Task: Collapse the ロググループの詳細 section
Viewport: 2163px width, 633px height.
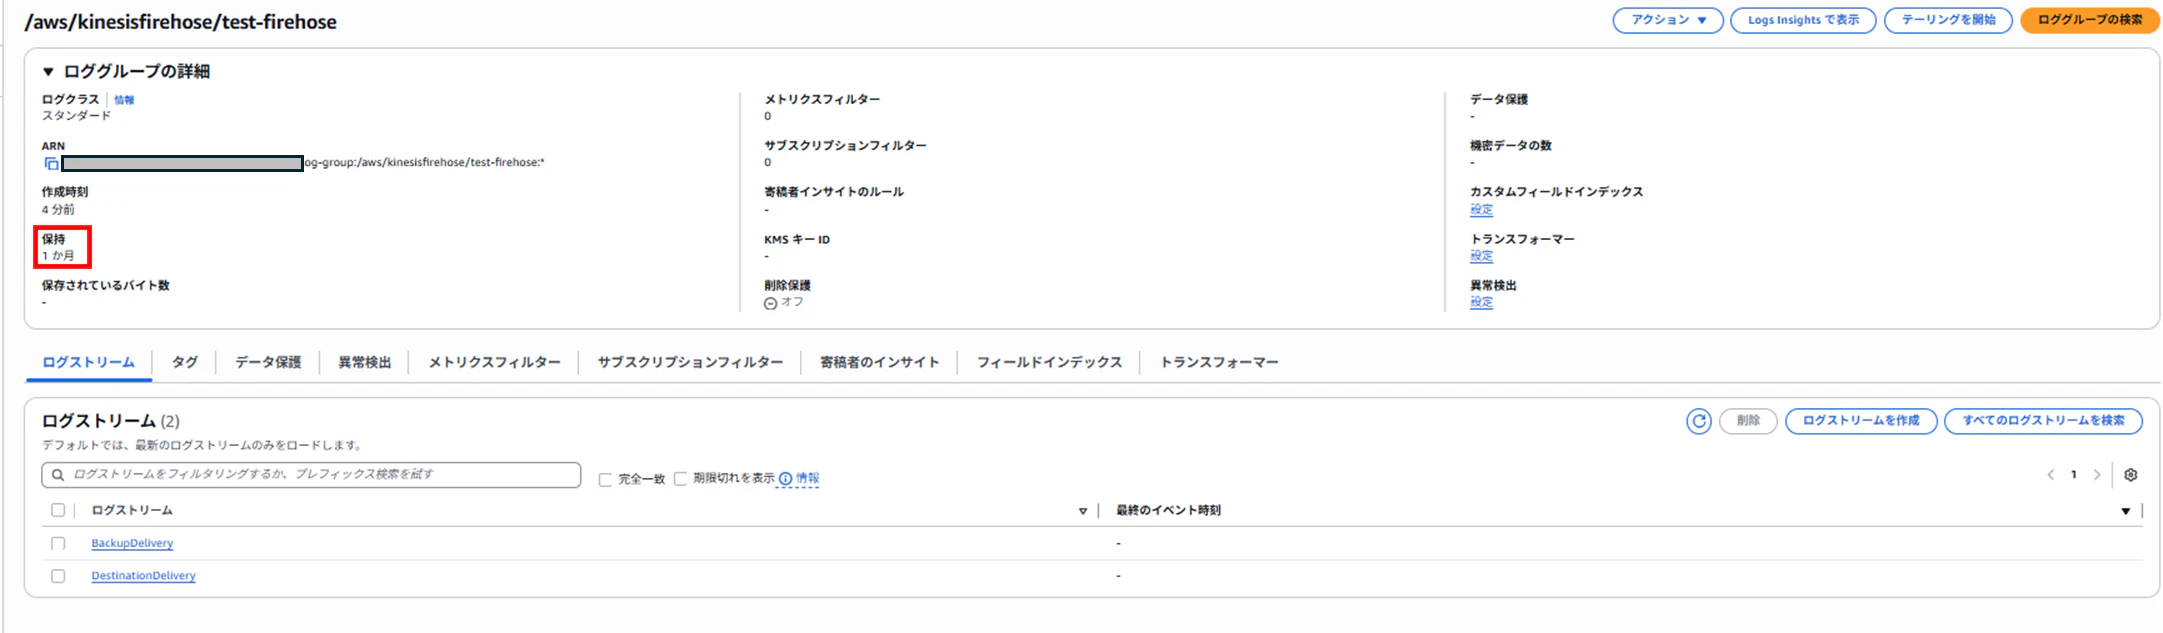Action: pos(47,72)
